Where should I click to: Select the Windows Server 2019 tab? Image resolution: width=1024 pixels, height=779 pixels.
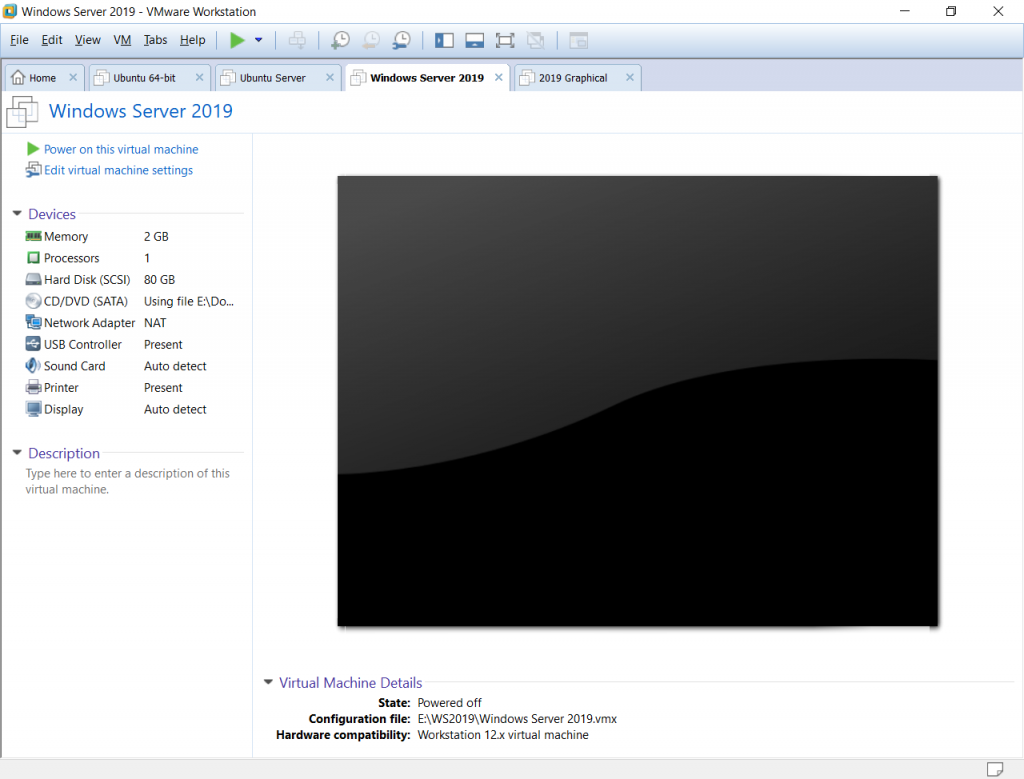pyautogui.click(x=427, y=78)
